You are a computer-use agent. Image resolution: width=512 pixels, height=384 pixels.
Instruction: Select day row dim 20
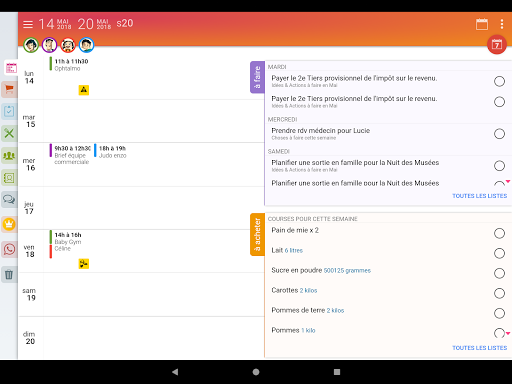[141, 338]
